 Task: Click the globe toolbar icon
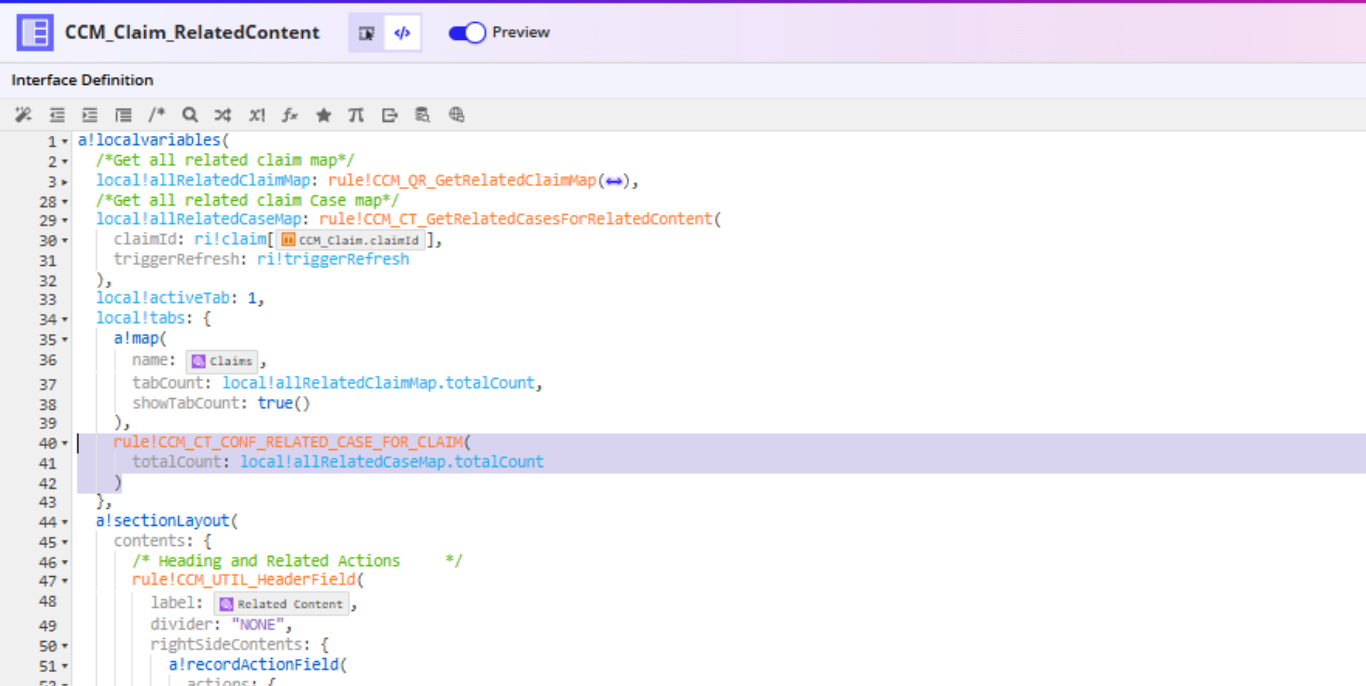coord(457,115)
